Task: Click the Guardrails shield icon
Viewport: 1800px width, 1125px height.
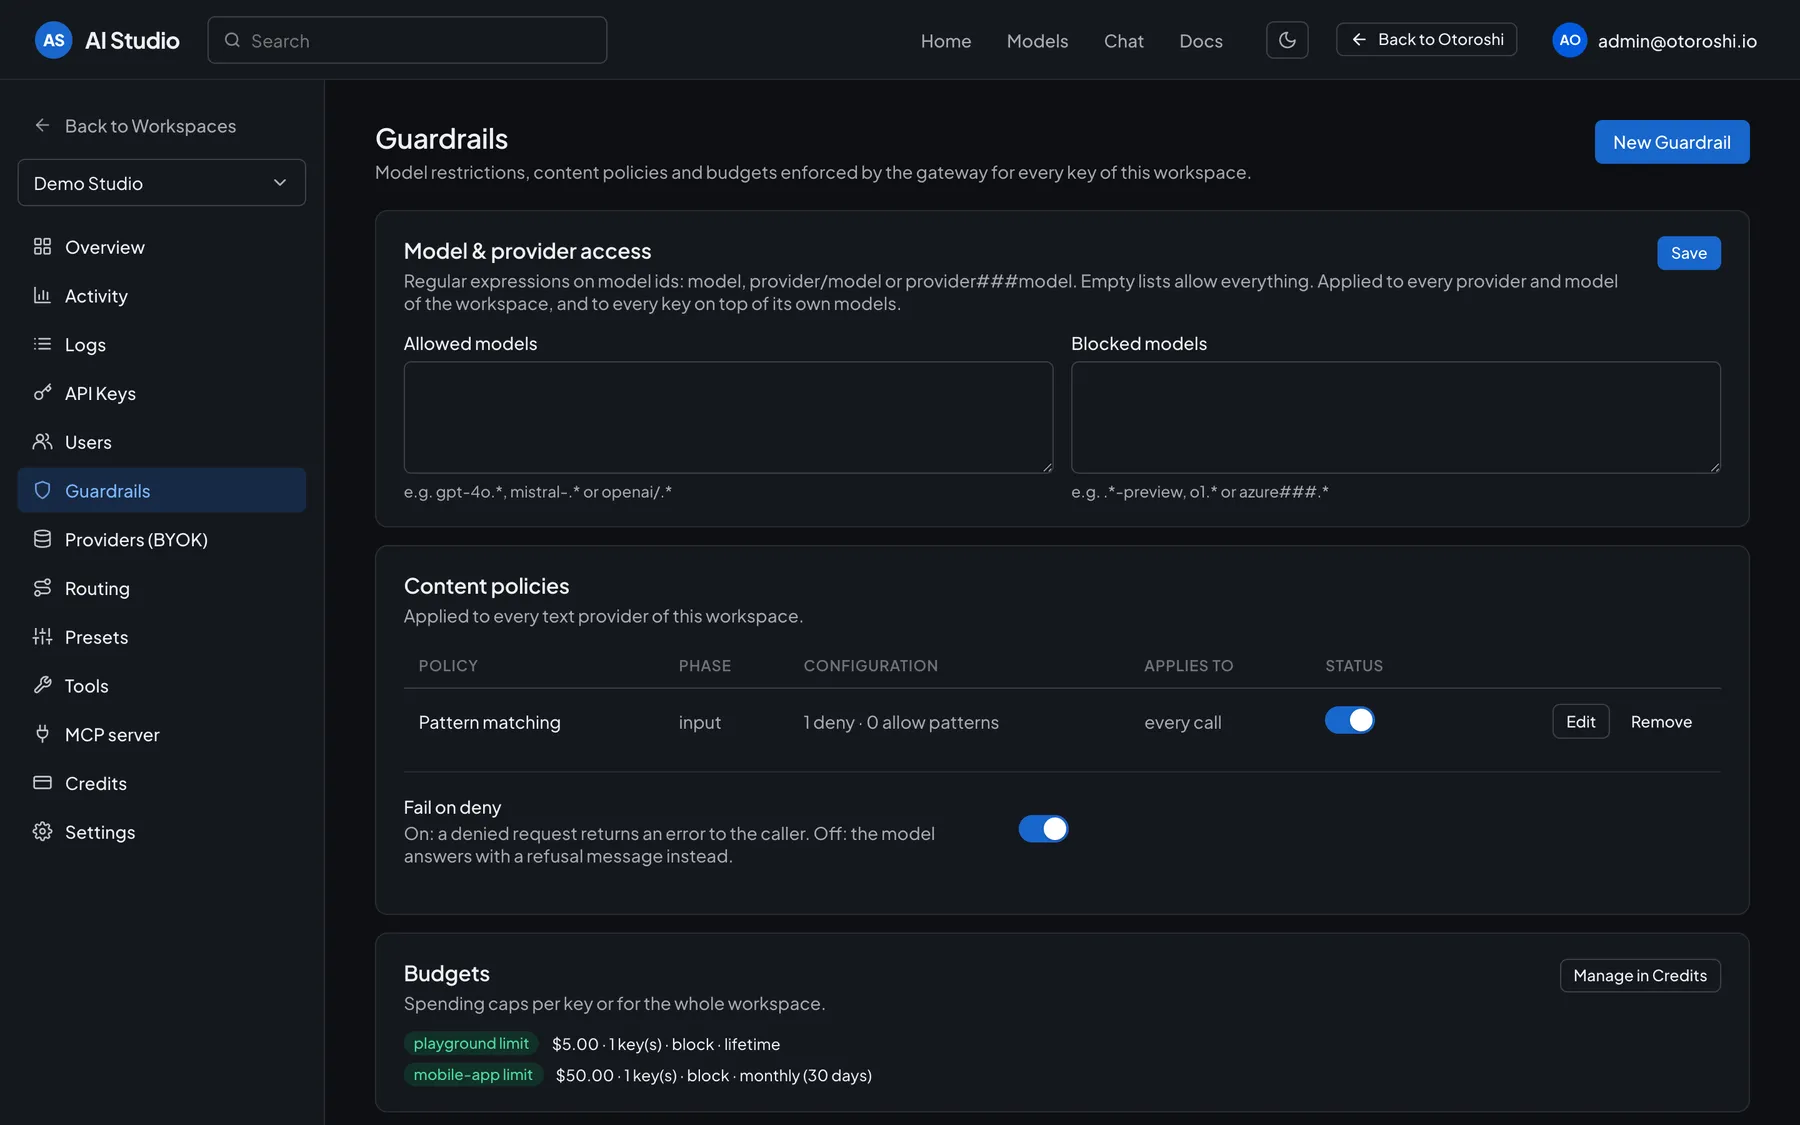Action: [x=42, y=490]
